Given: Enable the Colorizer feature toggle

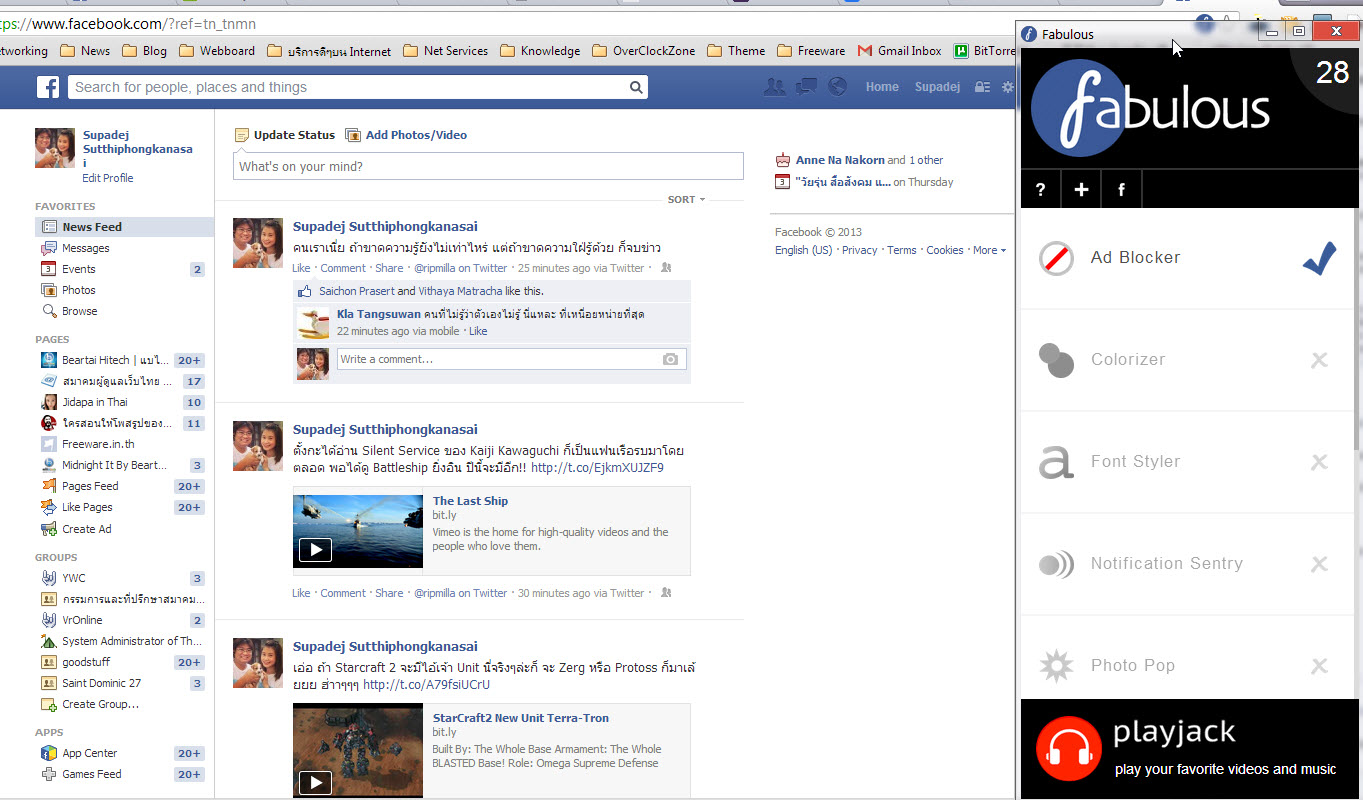Looking at the screenshot, I should (1319, 360).
